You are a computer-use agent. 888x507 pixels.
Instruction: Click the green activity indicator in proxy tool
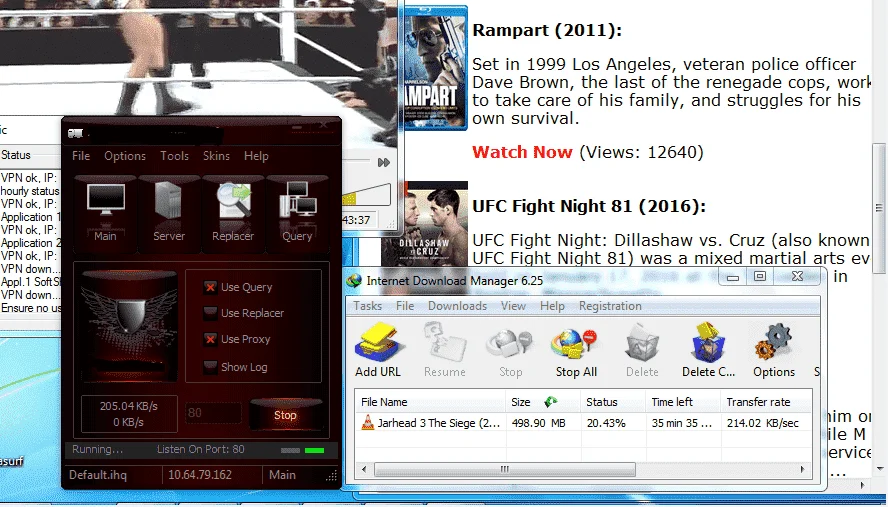[314, 450]
